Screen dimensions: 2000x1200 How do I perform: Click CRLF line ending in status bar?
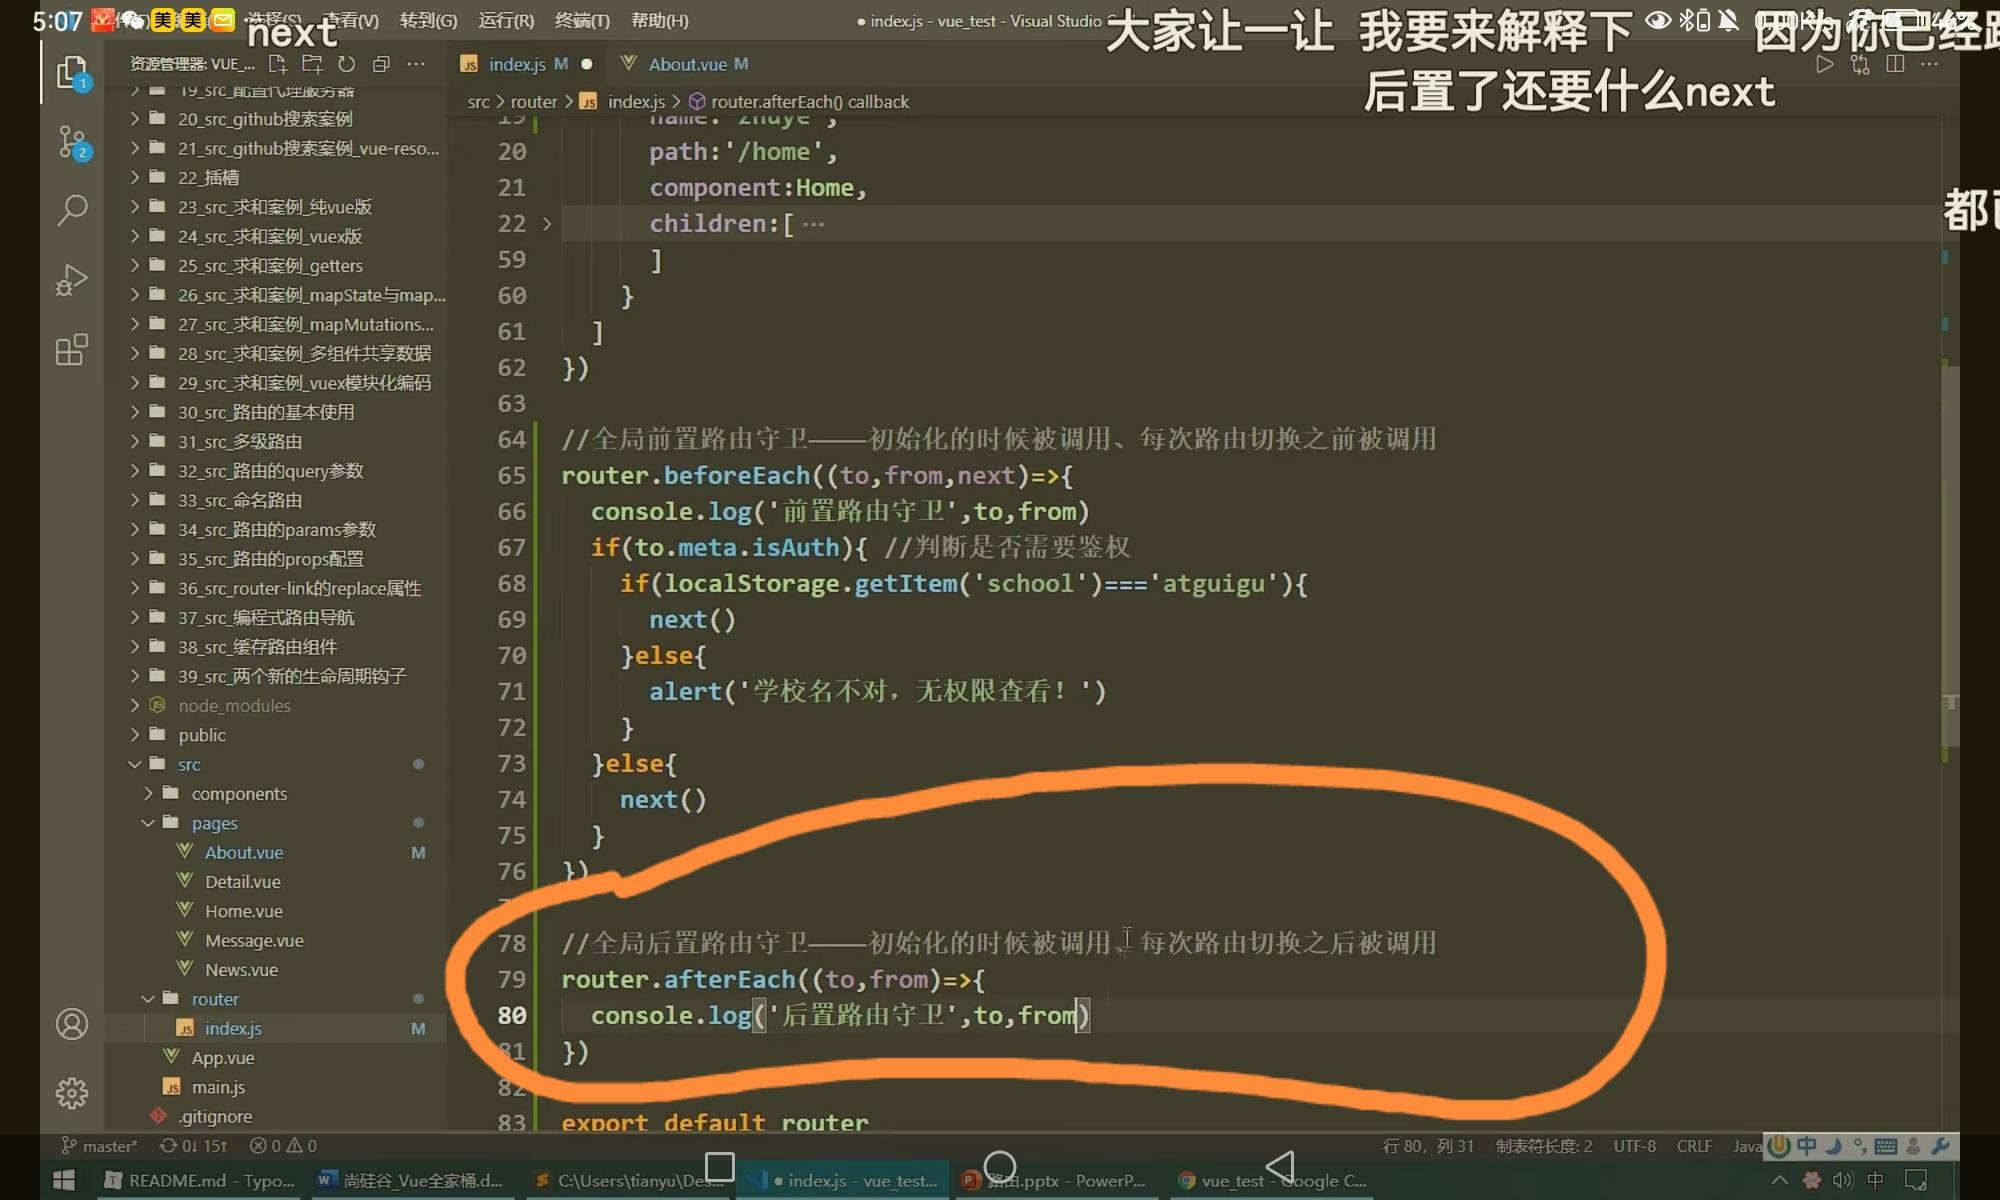coord(1694,1146)
